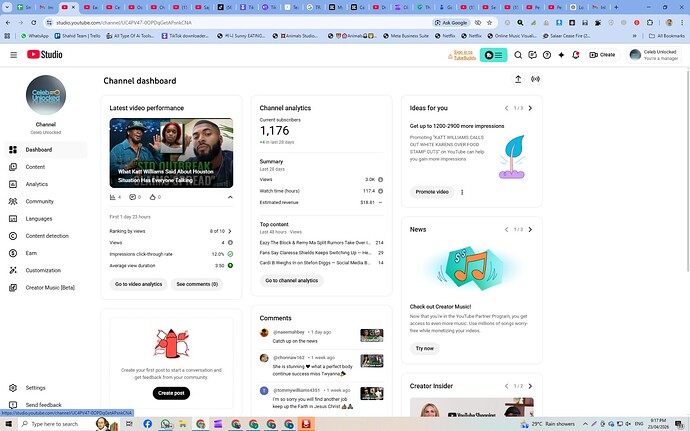The image size is (690, 431).
Task: Expand Ranking by views arrow
Action: 230,231
